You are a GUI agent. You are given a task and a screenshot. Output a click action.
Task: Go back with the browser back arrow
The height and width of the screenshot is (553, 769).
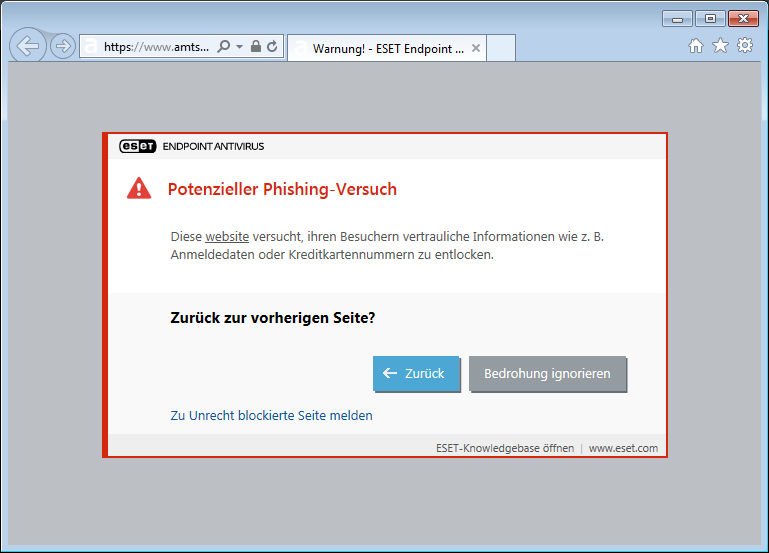[x=28, y=46]
